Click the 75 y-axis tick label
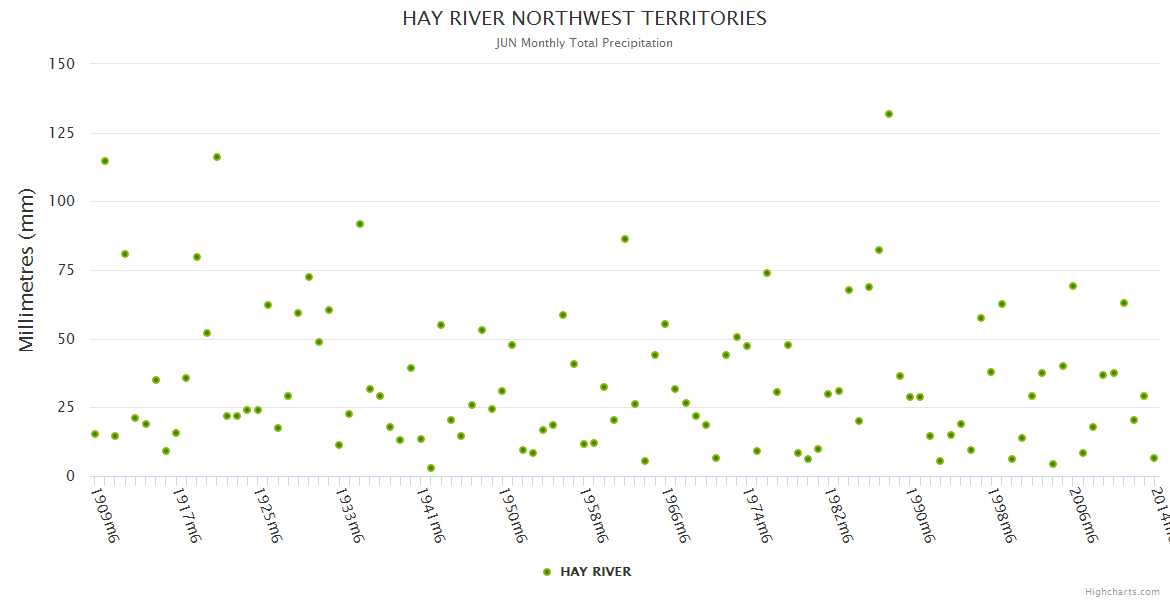Screen dimensions: 1170x600 (66, 270)
